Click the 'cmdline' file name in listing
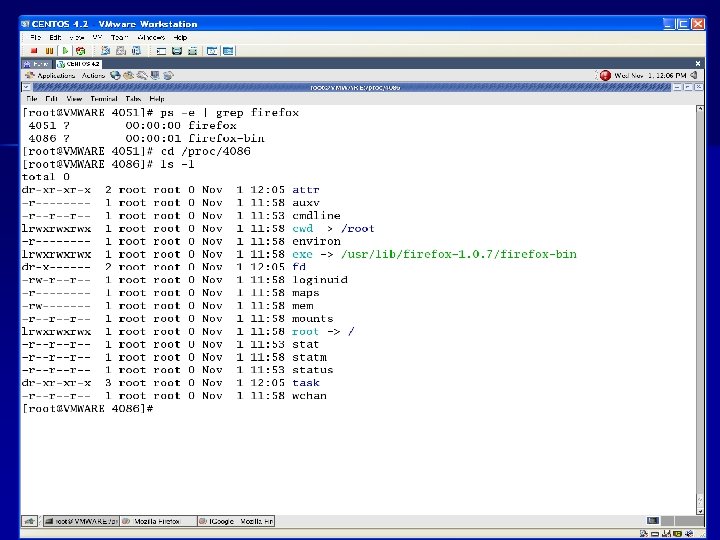Screen dimensions: 720x540 coord(316,215)
